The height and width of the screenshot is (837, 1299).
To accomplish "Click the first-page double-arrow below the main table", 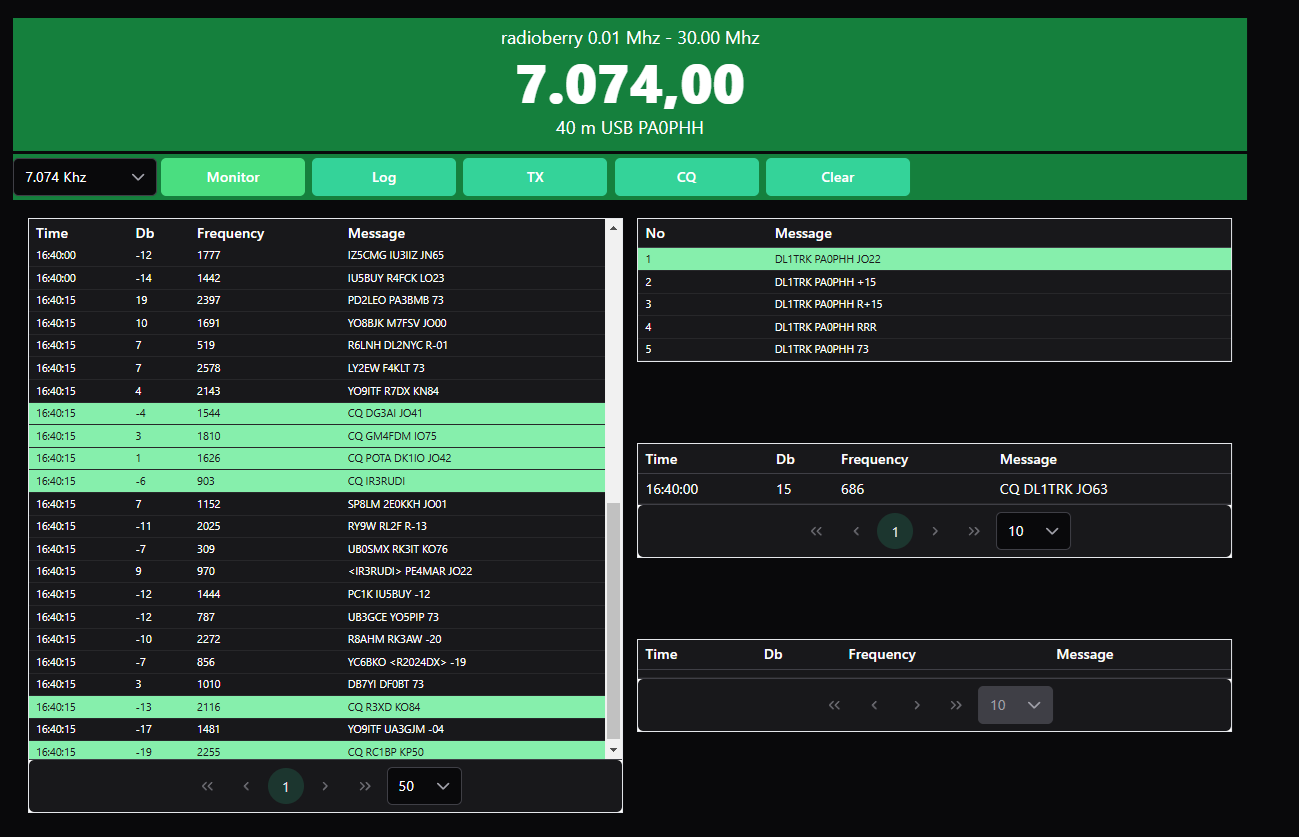I will (x=207, y=786).
